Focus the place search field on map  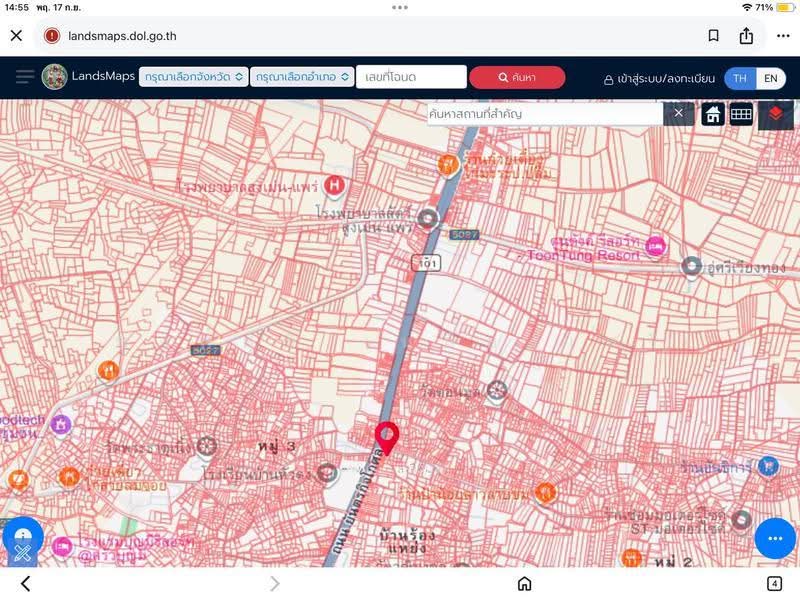[545, 113]
